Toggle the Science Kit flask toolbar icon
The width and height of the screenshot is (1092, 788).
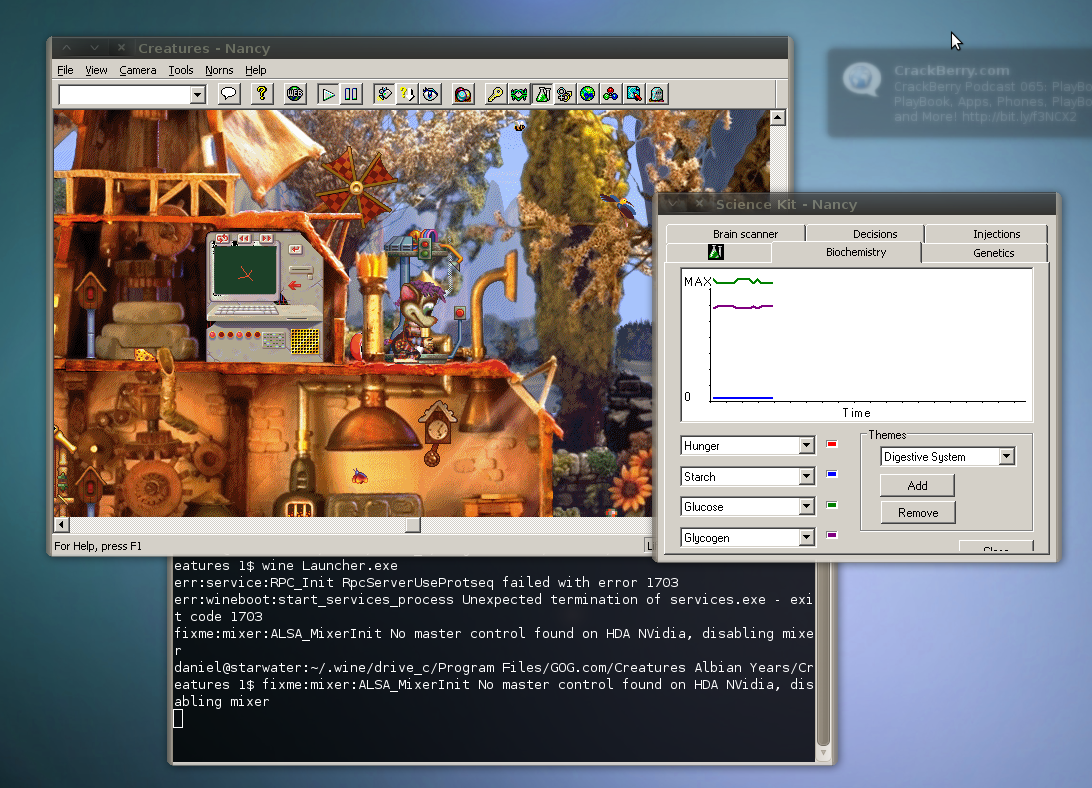(x=542, y=94)
